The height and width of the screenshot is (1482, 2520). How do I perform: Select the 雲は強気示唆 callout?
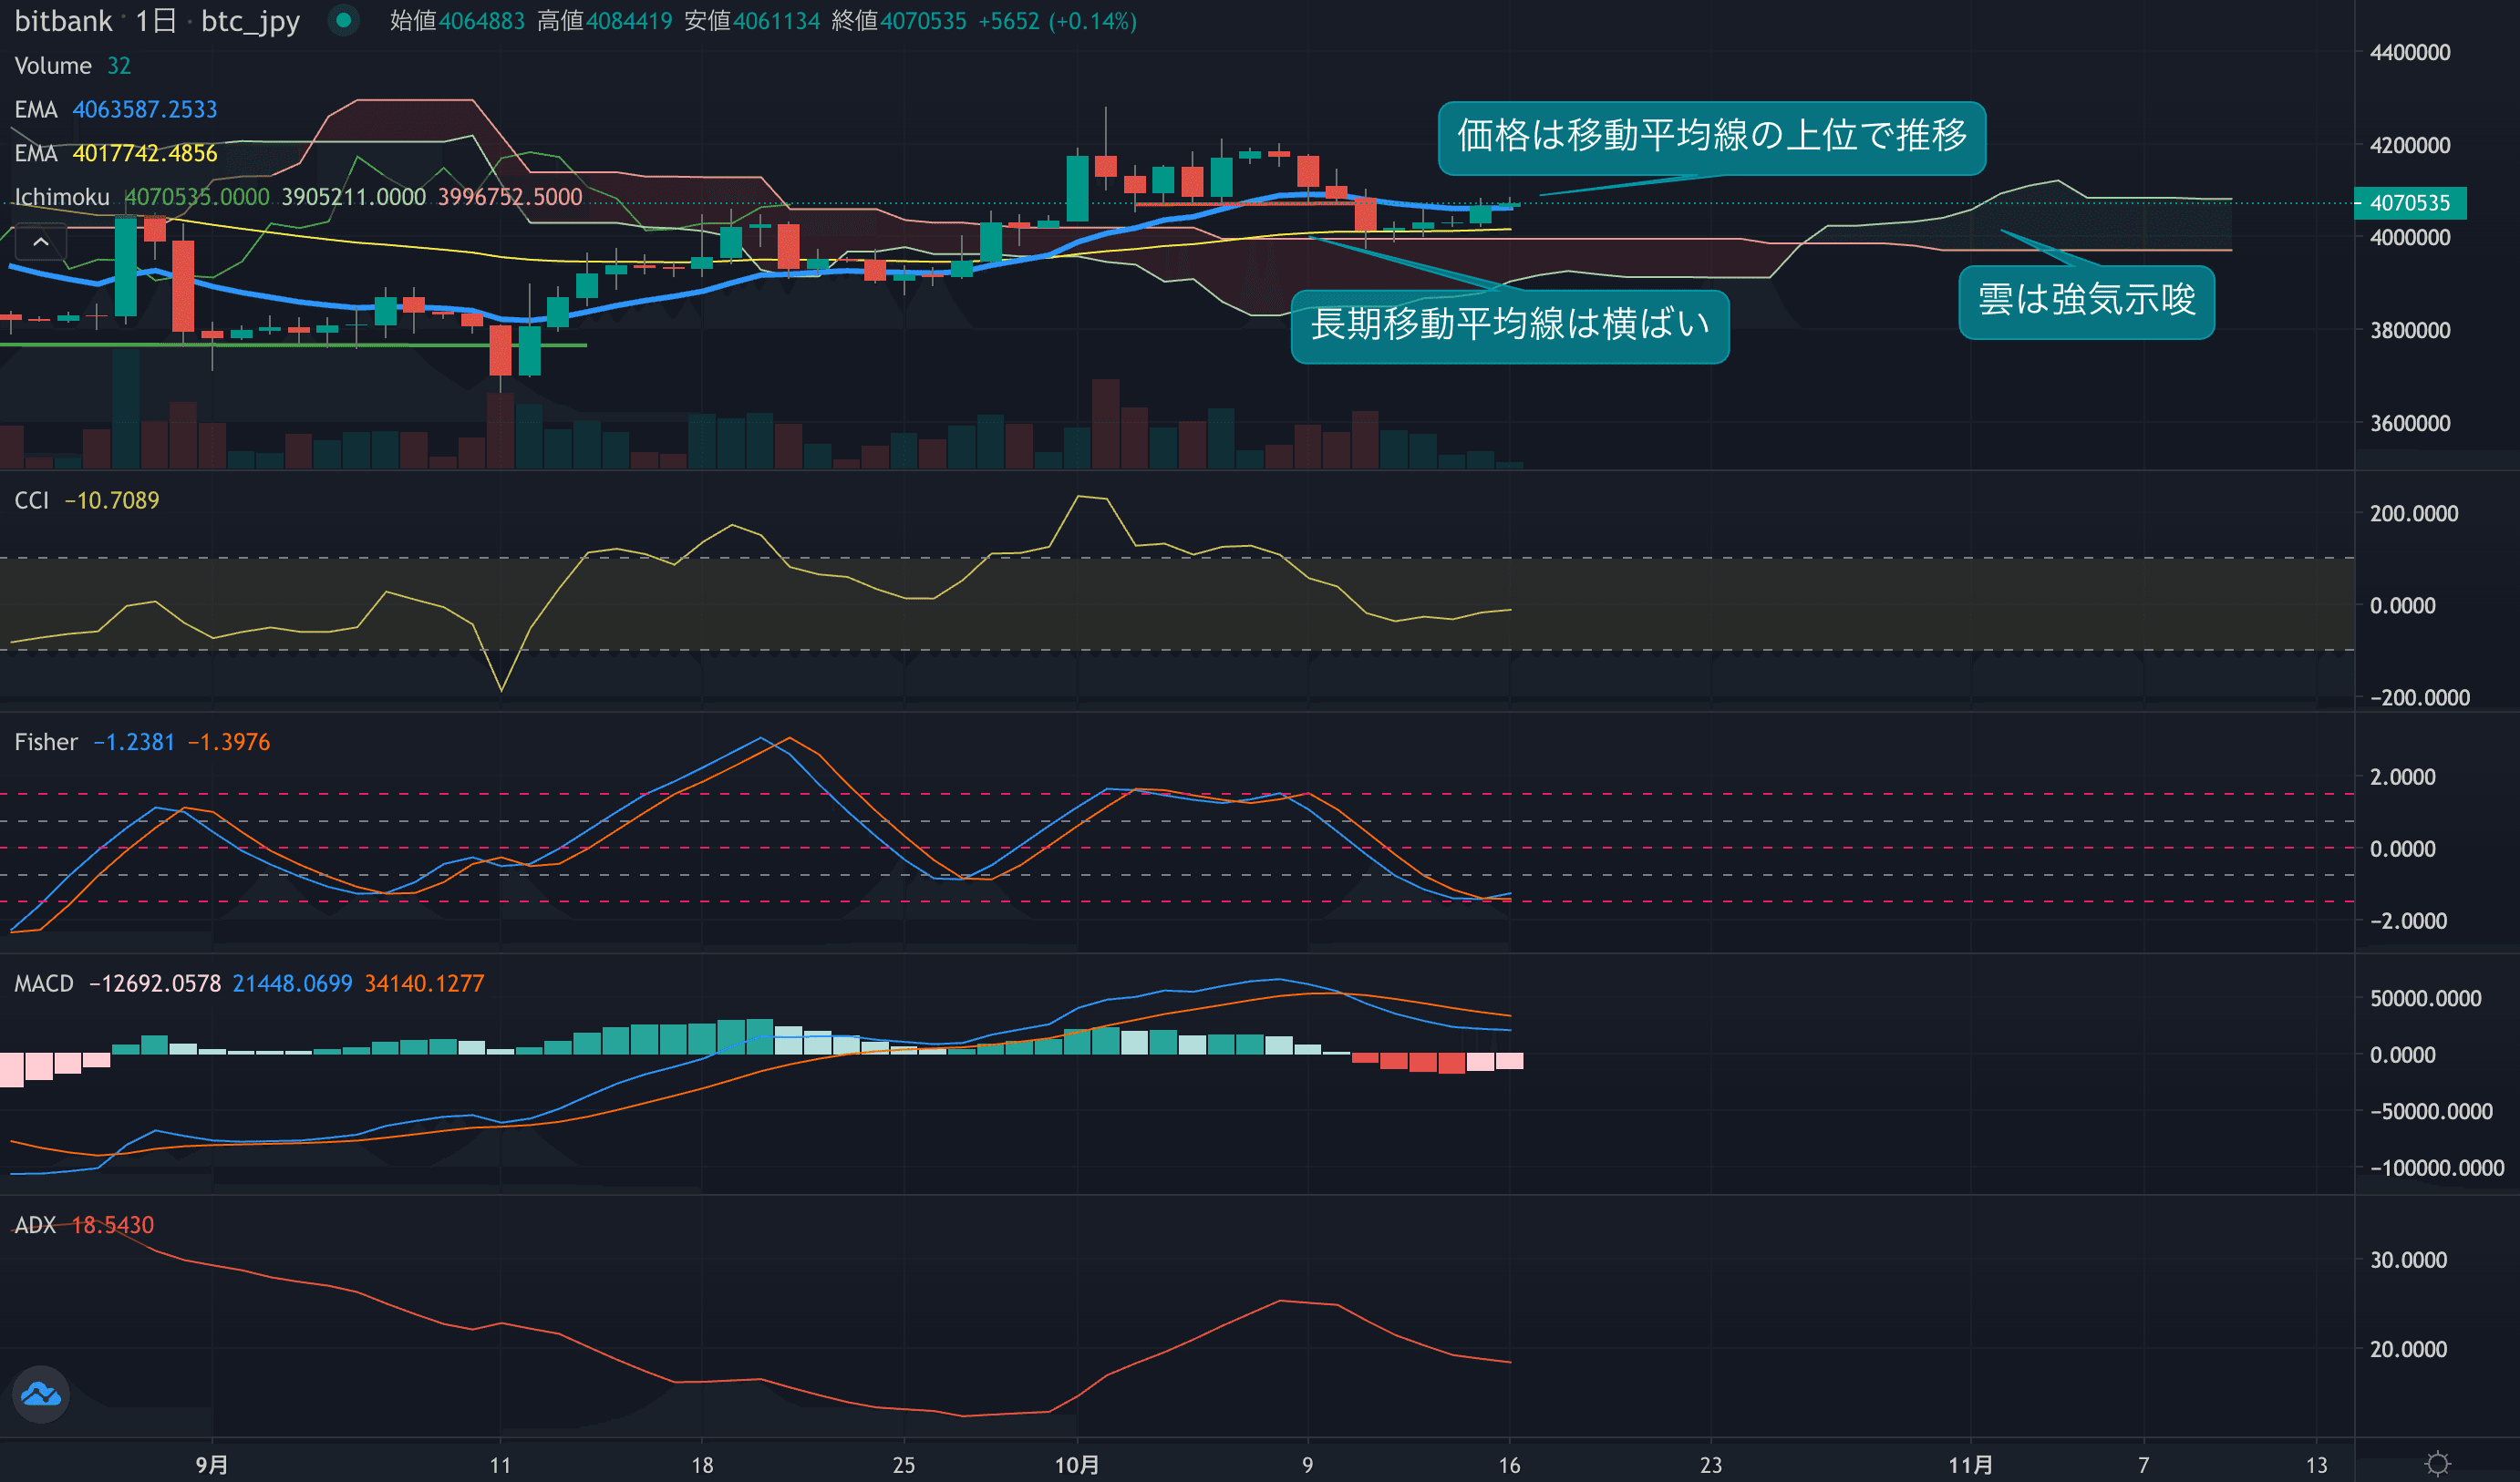pos(2086,301)
